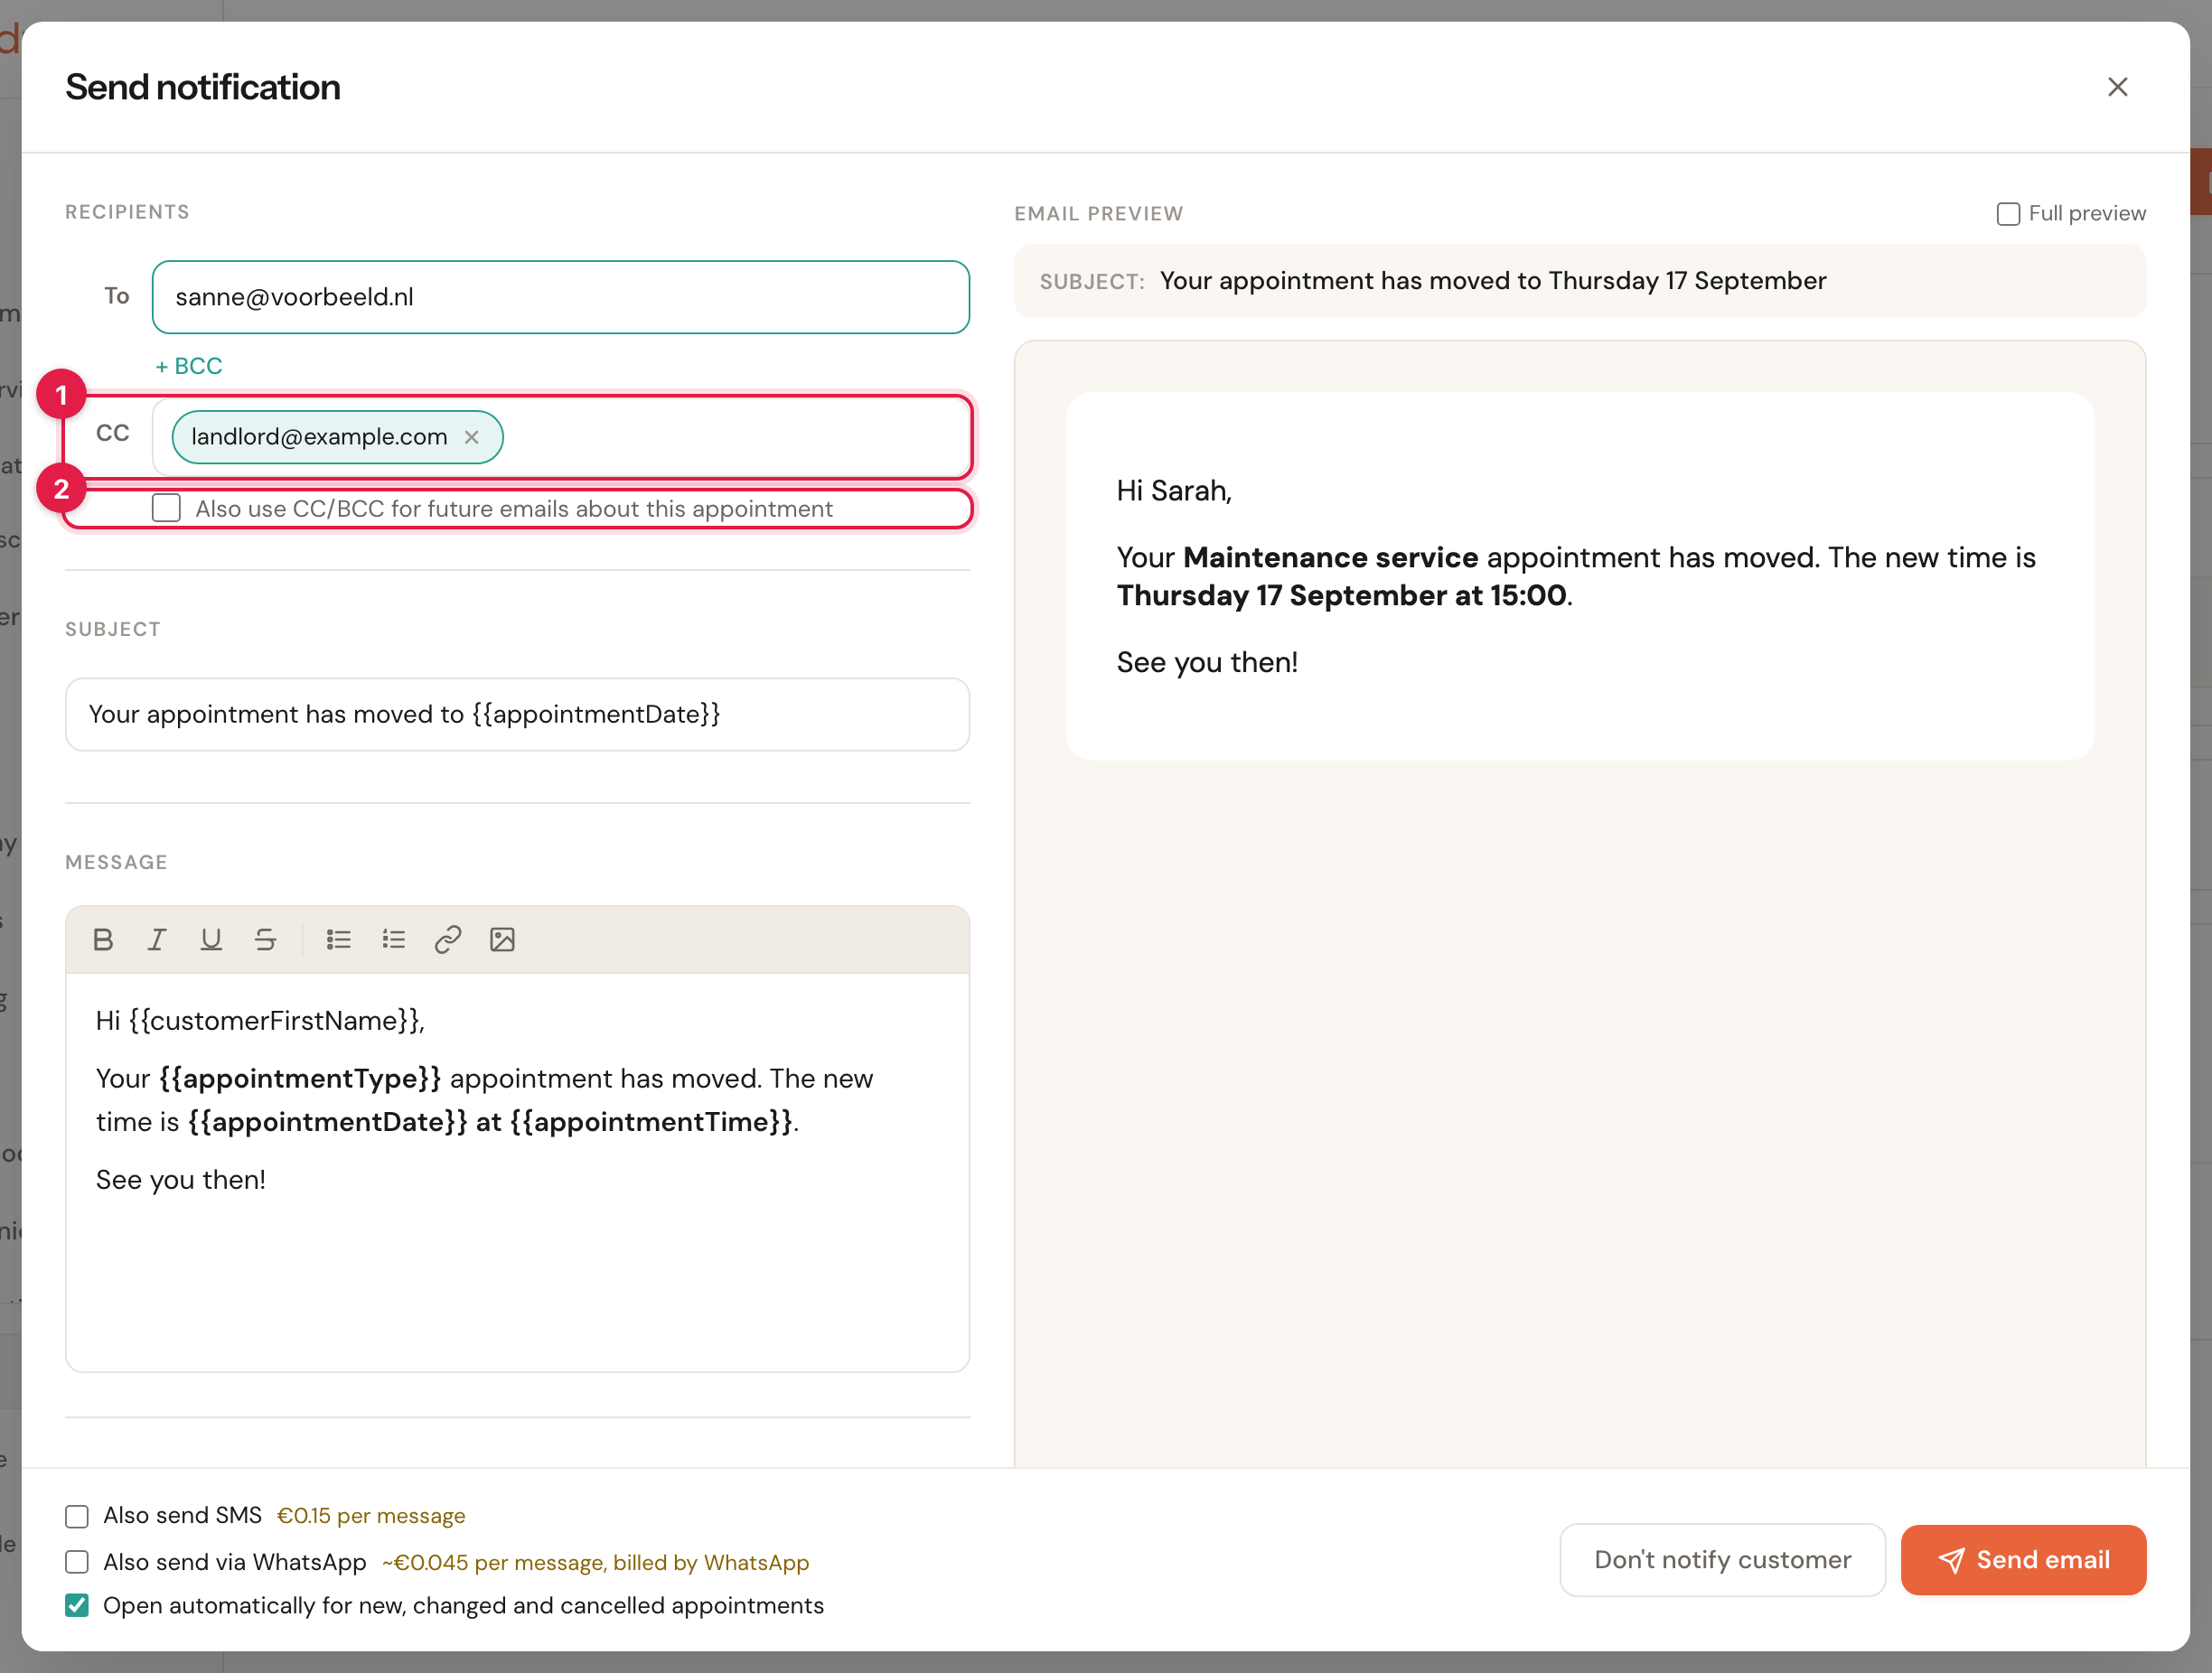This screenshot has width=2212, height=1673.
Task: Enable the Full preview checkbox
Action: coord(2008,214)
